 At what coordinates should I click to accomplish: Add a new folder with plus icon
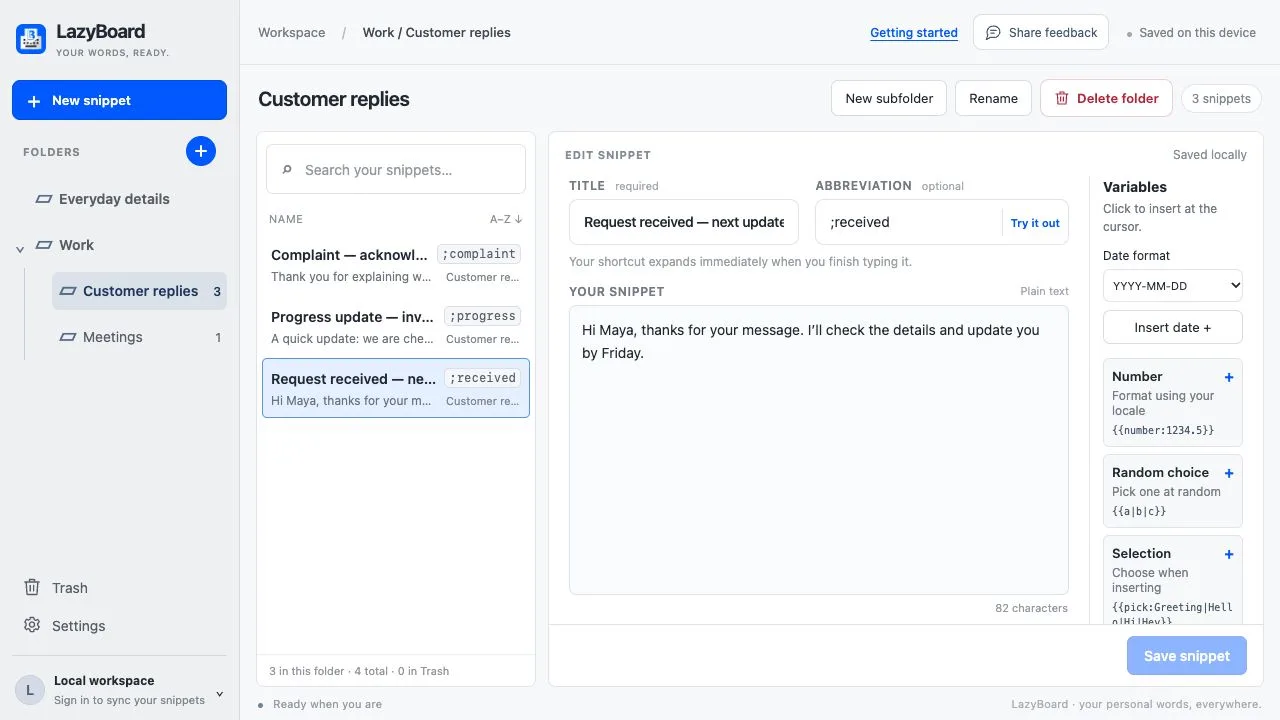tap(201, 151)
